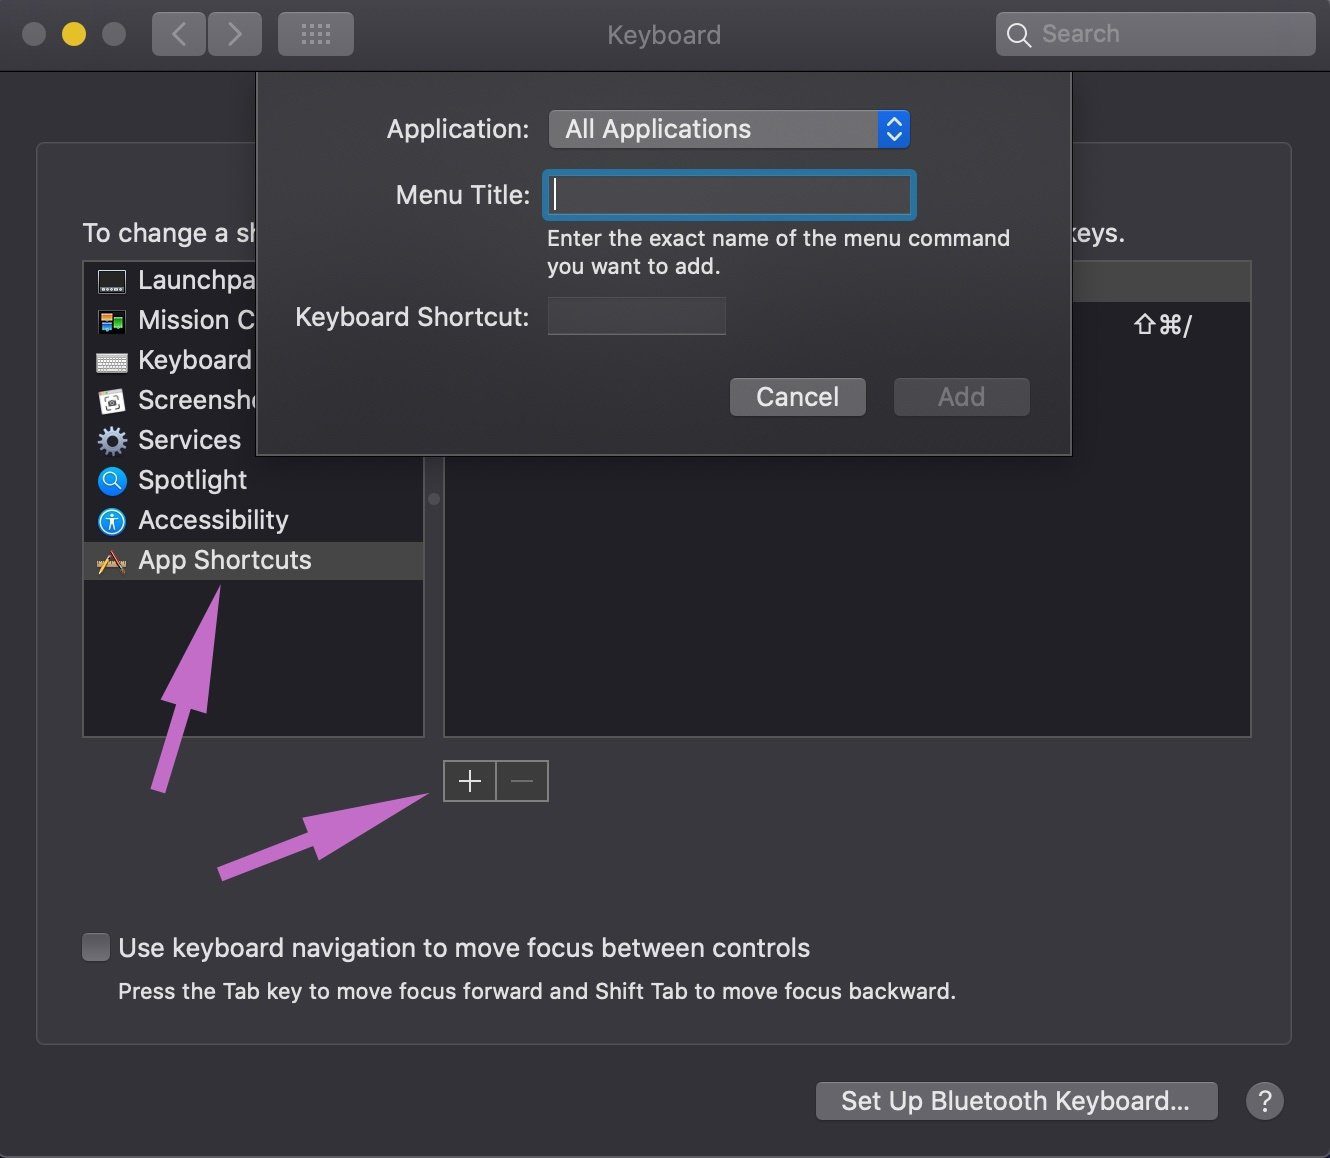Viewport: 1330px width, 1158px height.
Task: Click Set Up Bluetooth Keyboard button
Action: point(1016,1101)
